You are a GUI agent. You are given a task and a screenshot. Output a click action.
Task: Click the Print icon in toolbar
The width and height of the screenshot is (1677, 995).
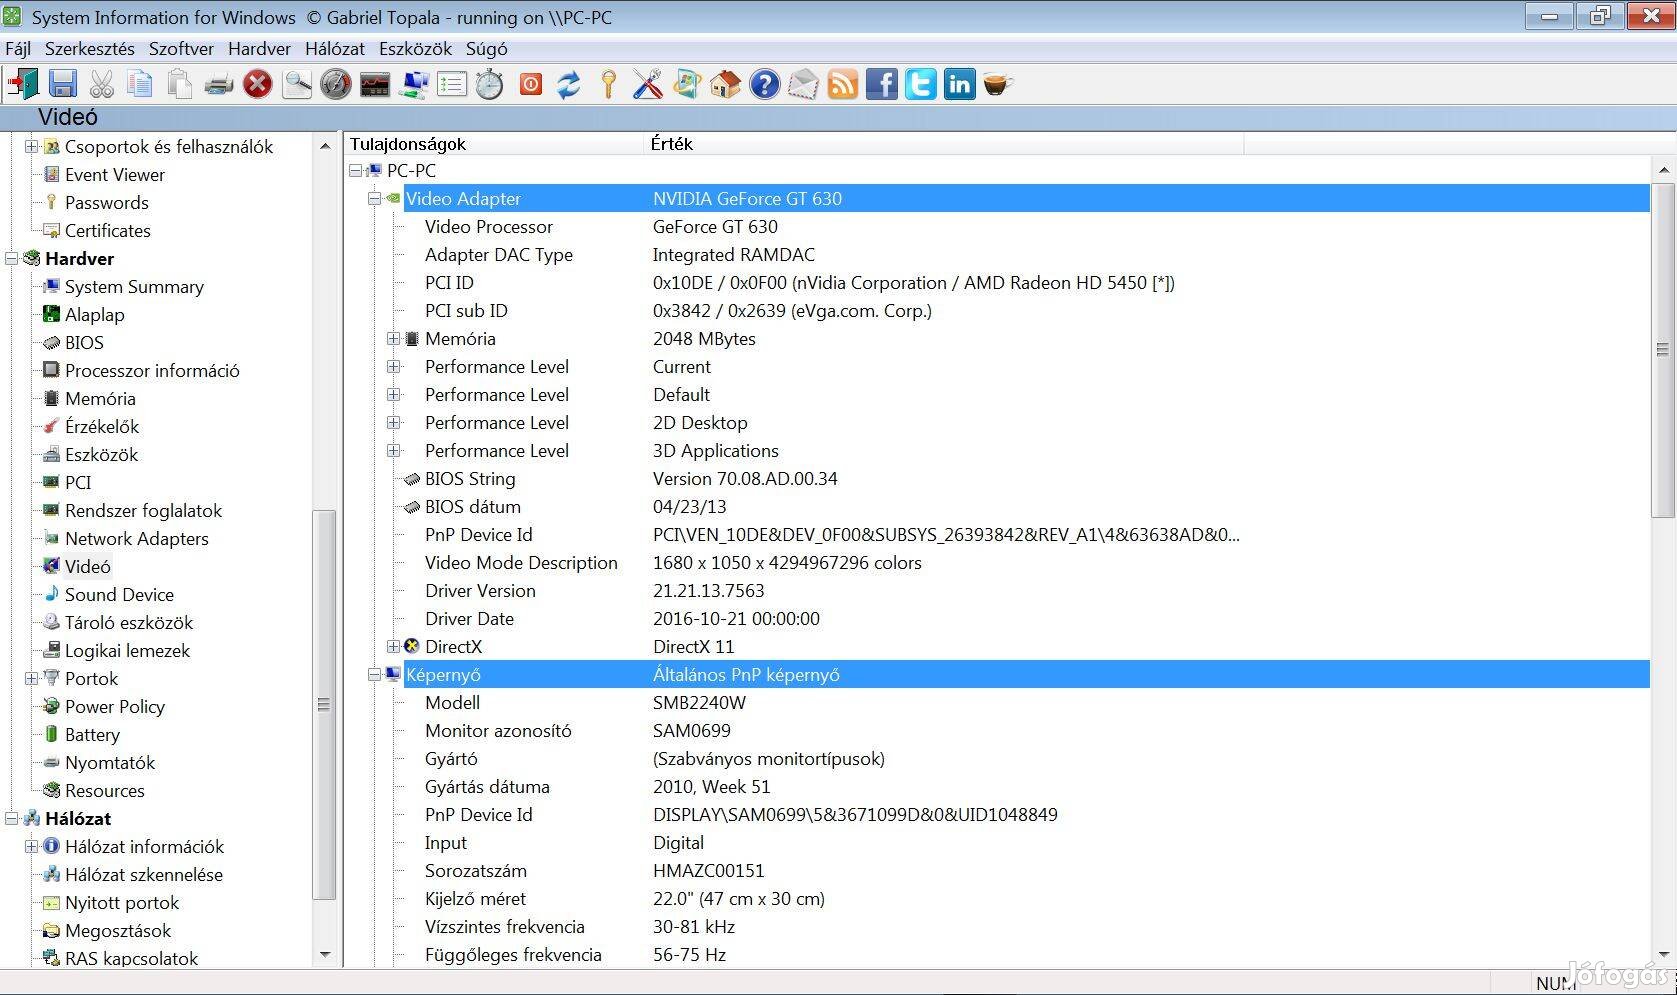[x=218, y=85]
